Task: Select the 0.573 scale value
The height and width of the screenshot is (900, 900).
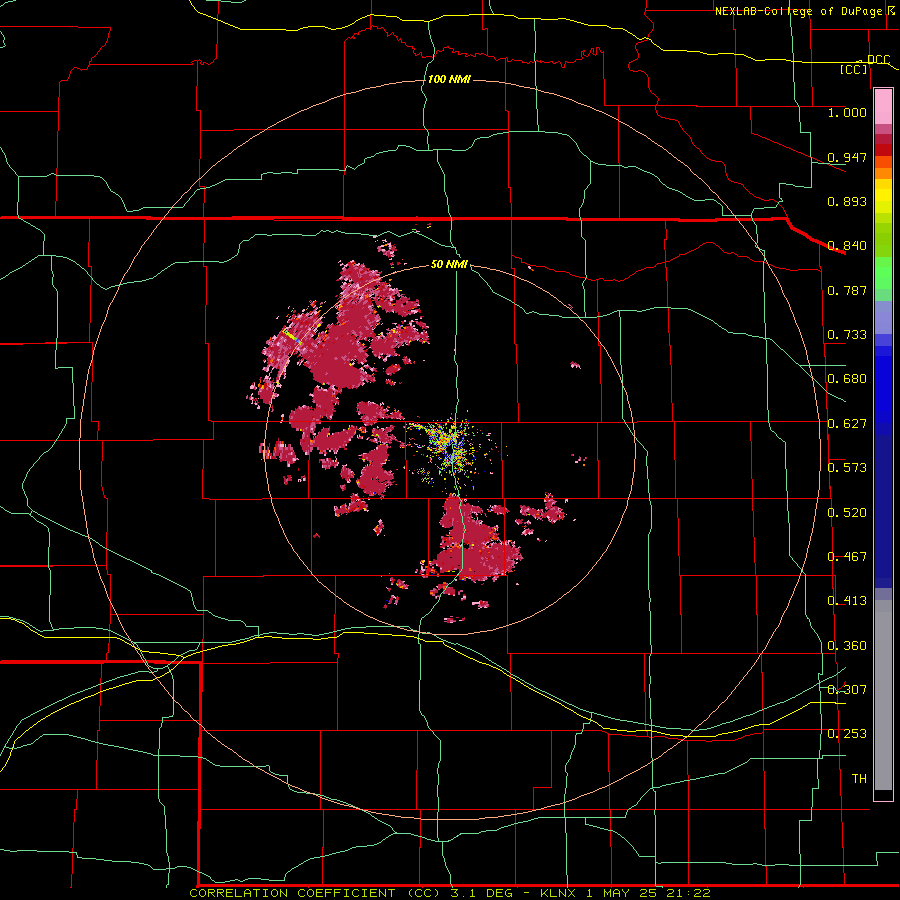Action: click(x=847, y=468)
